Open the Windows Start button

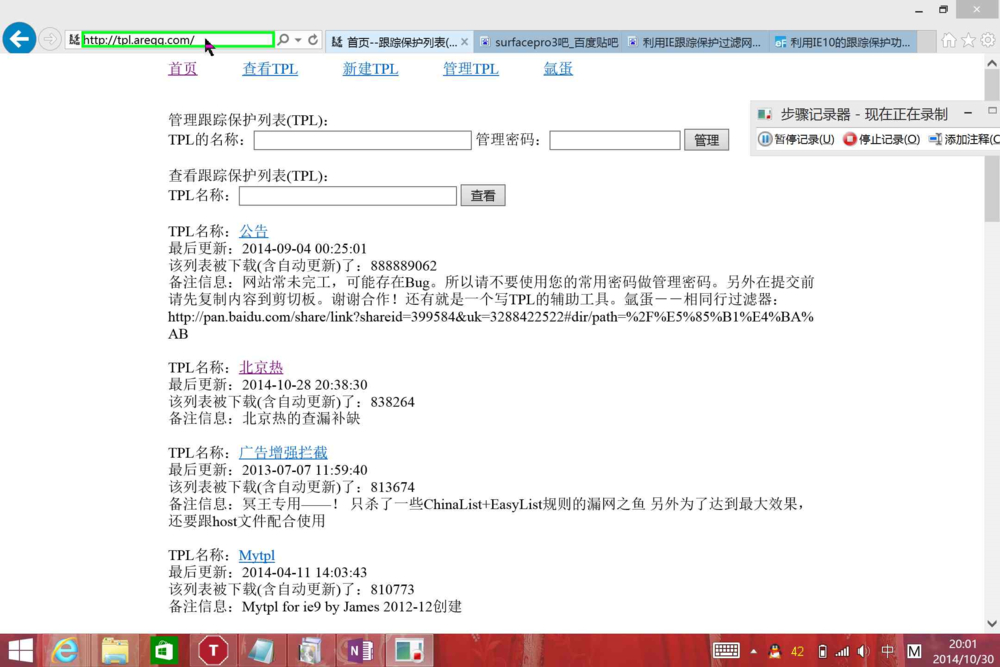[20, 650]
